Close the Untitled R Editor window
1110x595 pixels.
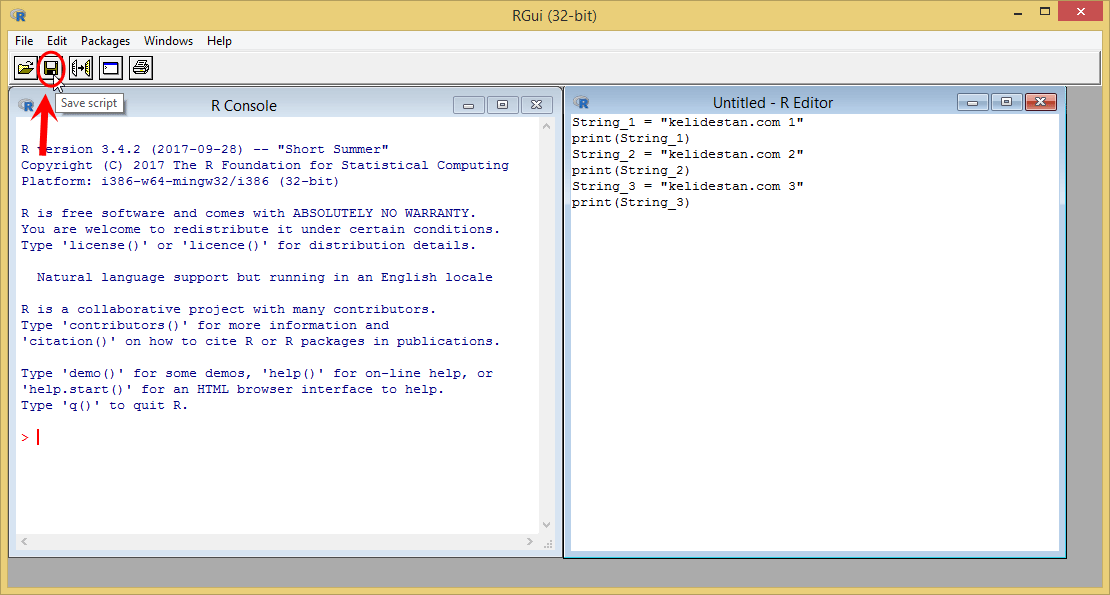(1041, 103)
